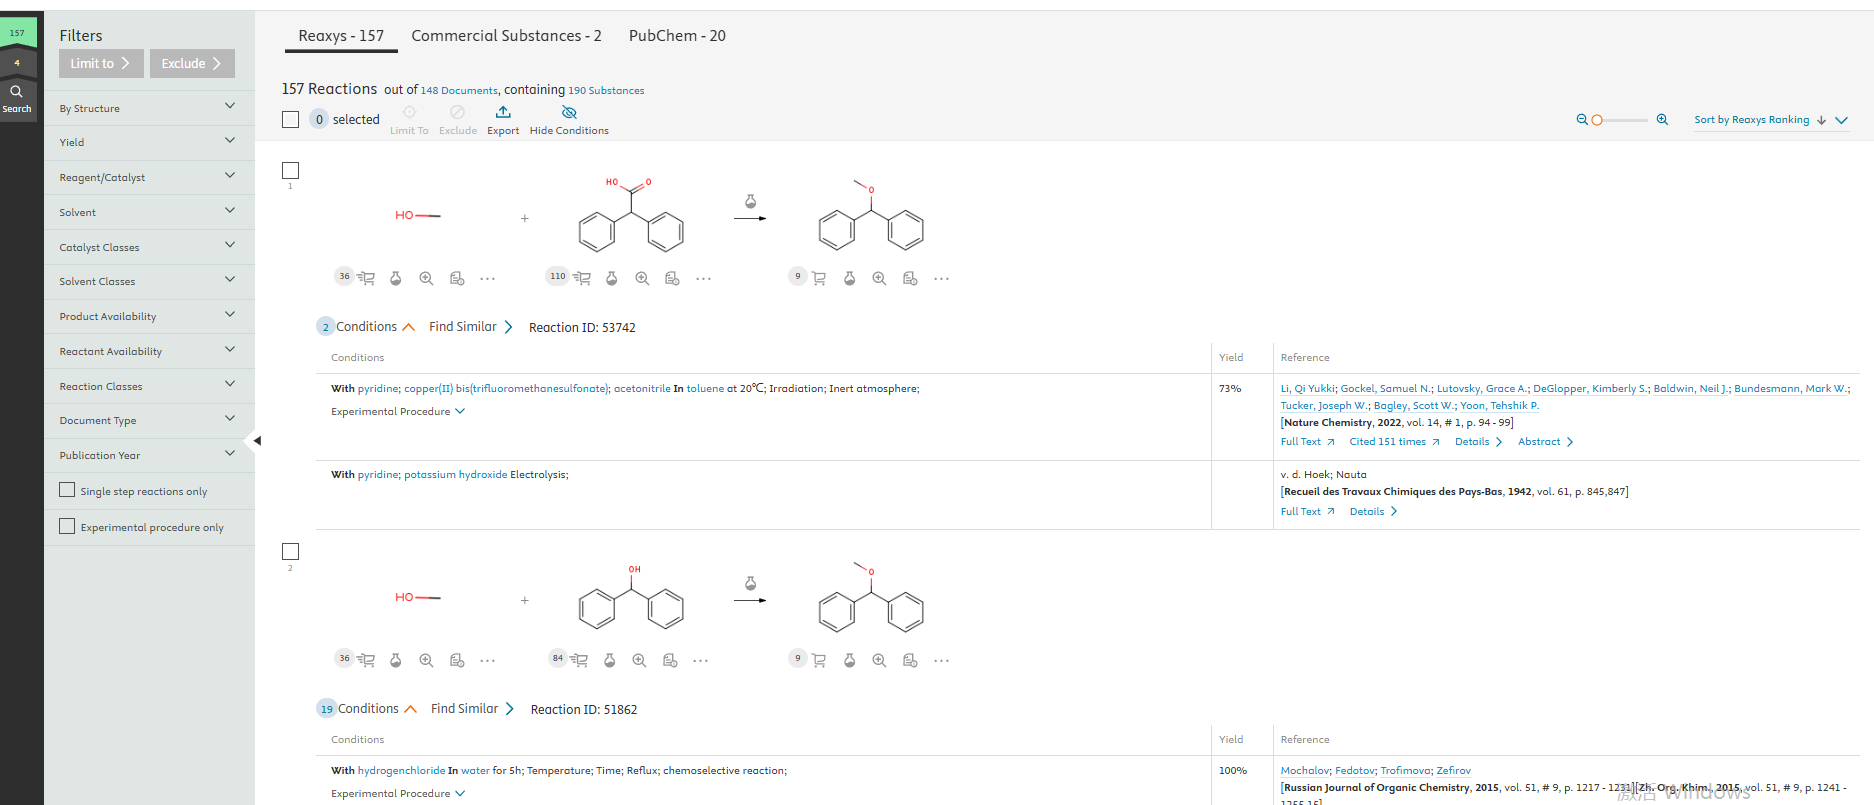
Task: Open substance details icon for methanol in reaction 1
Action: click(x=457, y=278)
